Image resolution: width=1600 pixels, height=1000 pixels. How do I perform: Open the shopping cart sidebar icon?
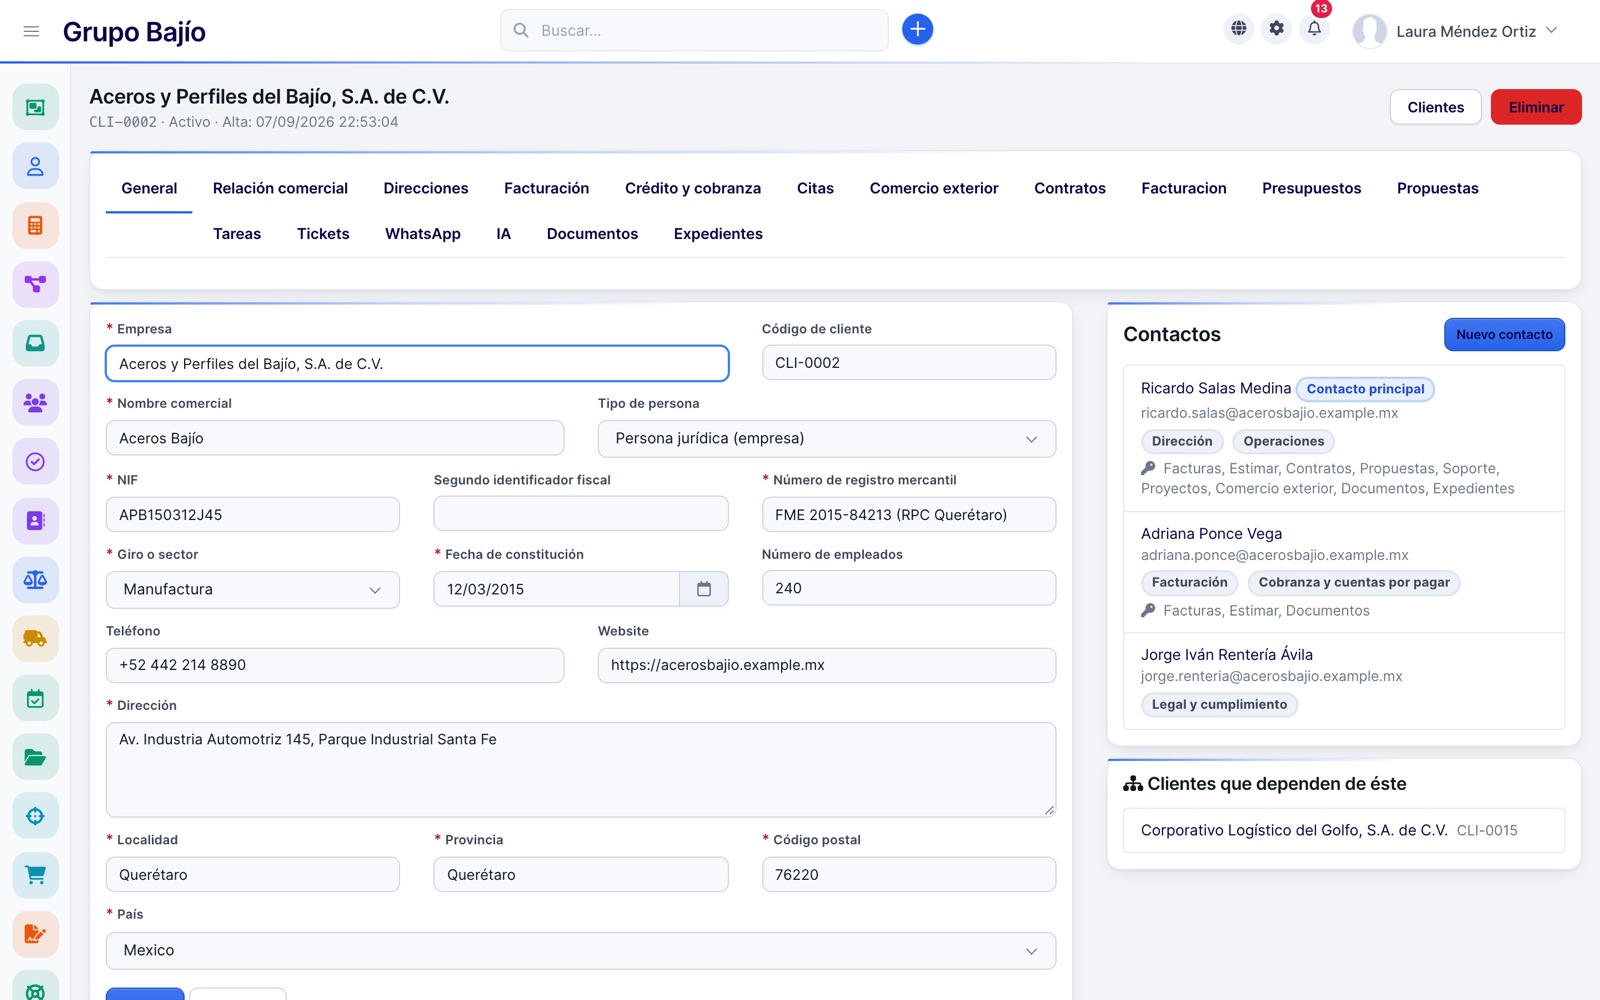[35, 875]
